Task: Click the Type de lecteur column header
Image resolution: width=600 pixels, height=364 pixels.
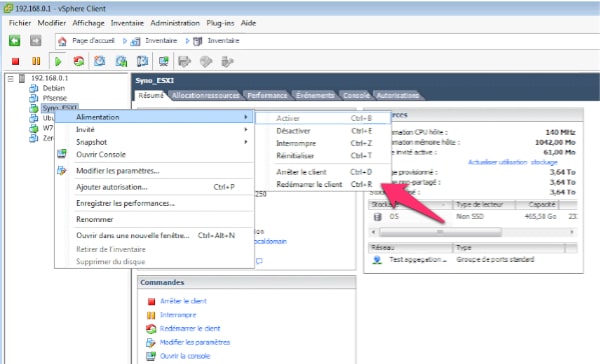Action: coord(484,205)
